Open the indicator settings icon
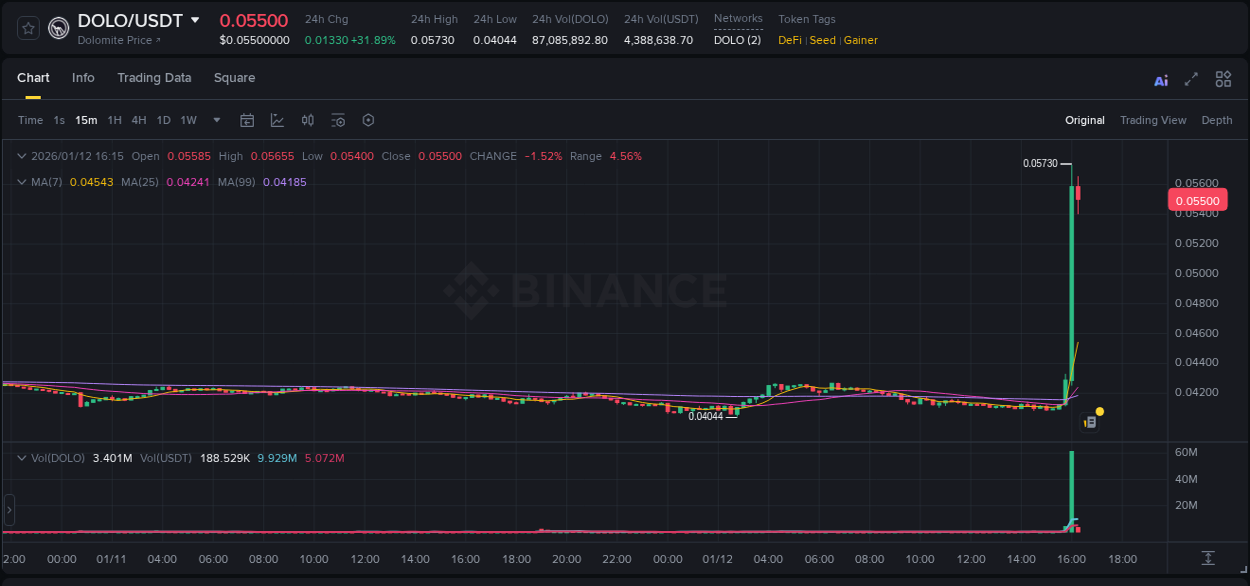The image size is (1250, 586). (338, 120)
